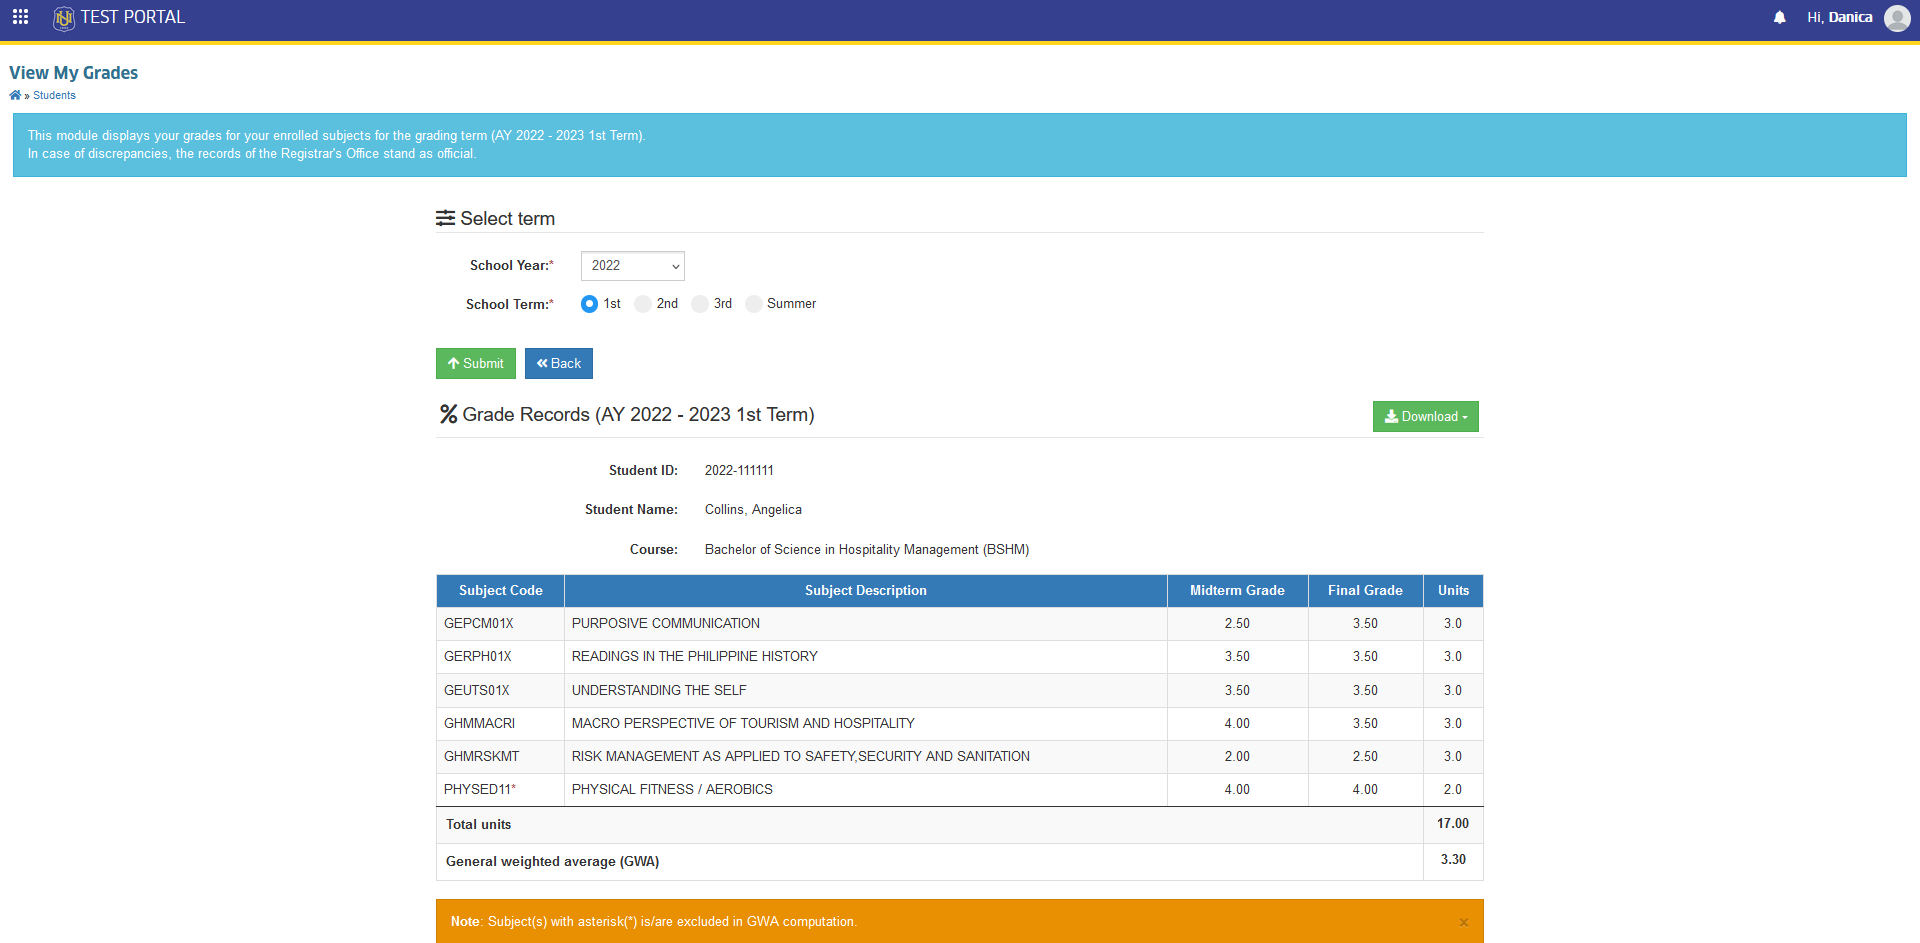Click the Units column header
The width and height of the screenshot is (1920, 943).
[x=1453, y=591]
